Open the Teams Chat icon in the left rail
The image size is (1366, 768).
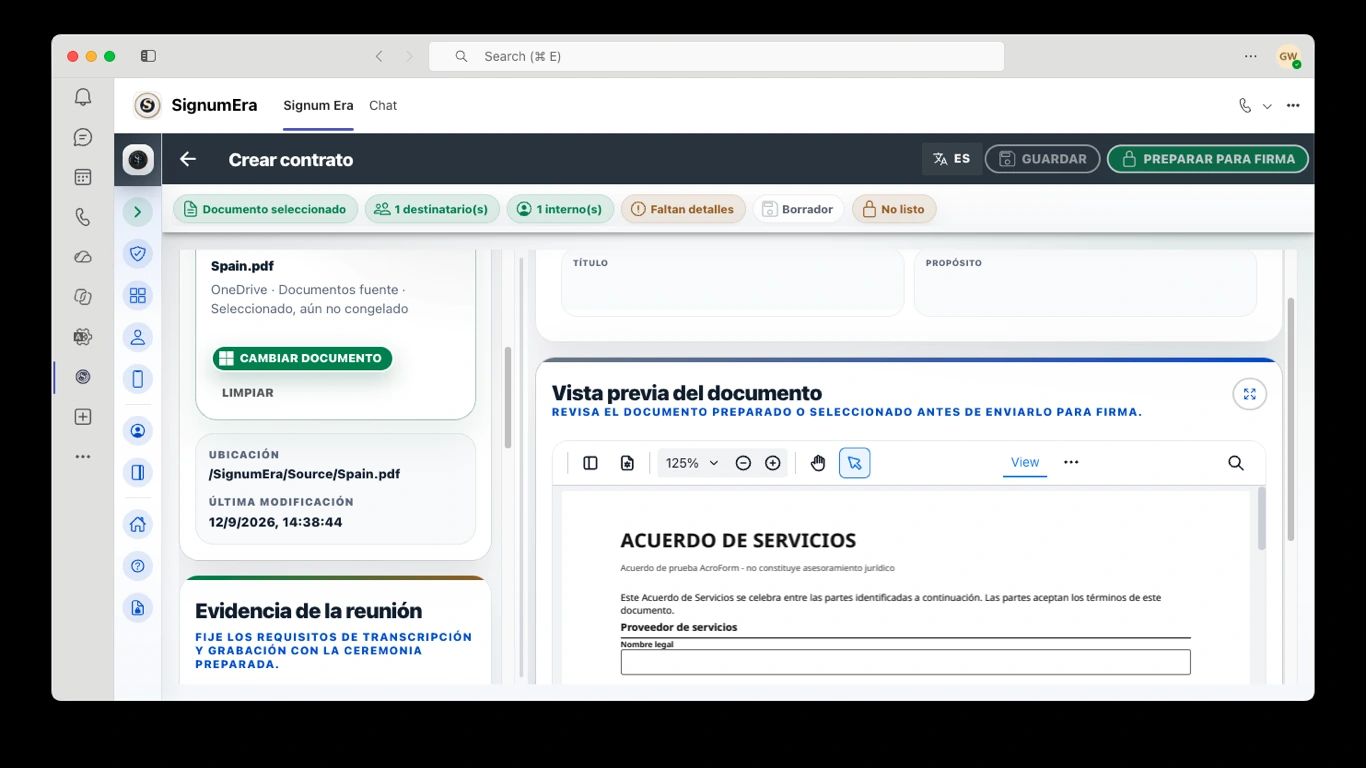pos(83,137)
